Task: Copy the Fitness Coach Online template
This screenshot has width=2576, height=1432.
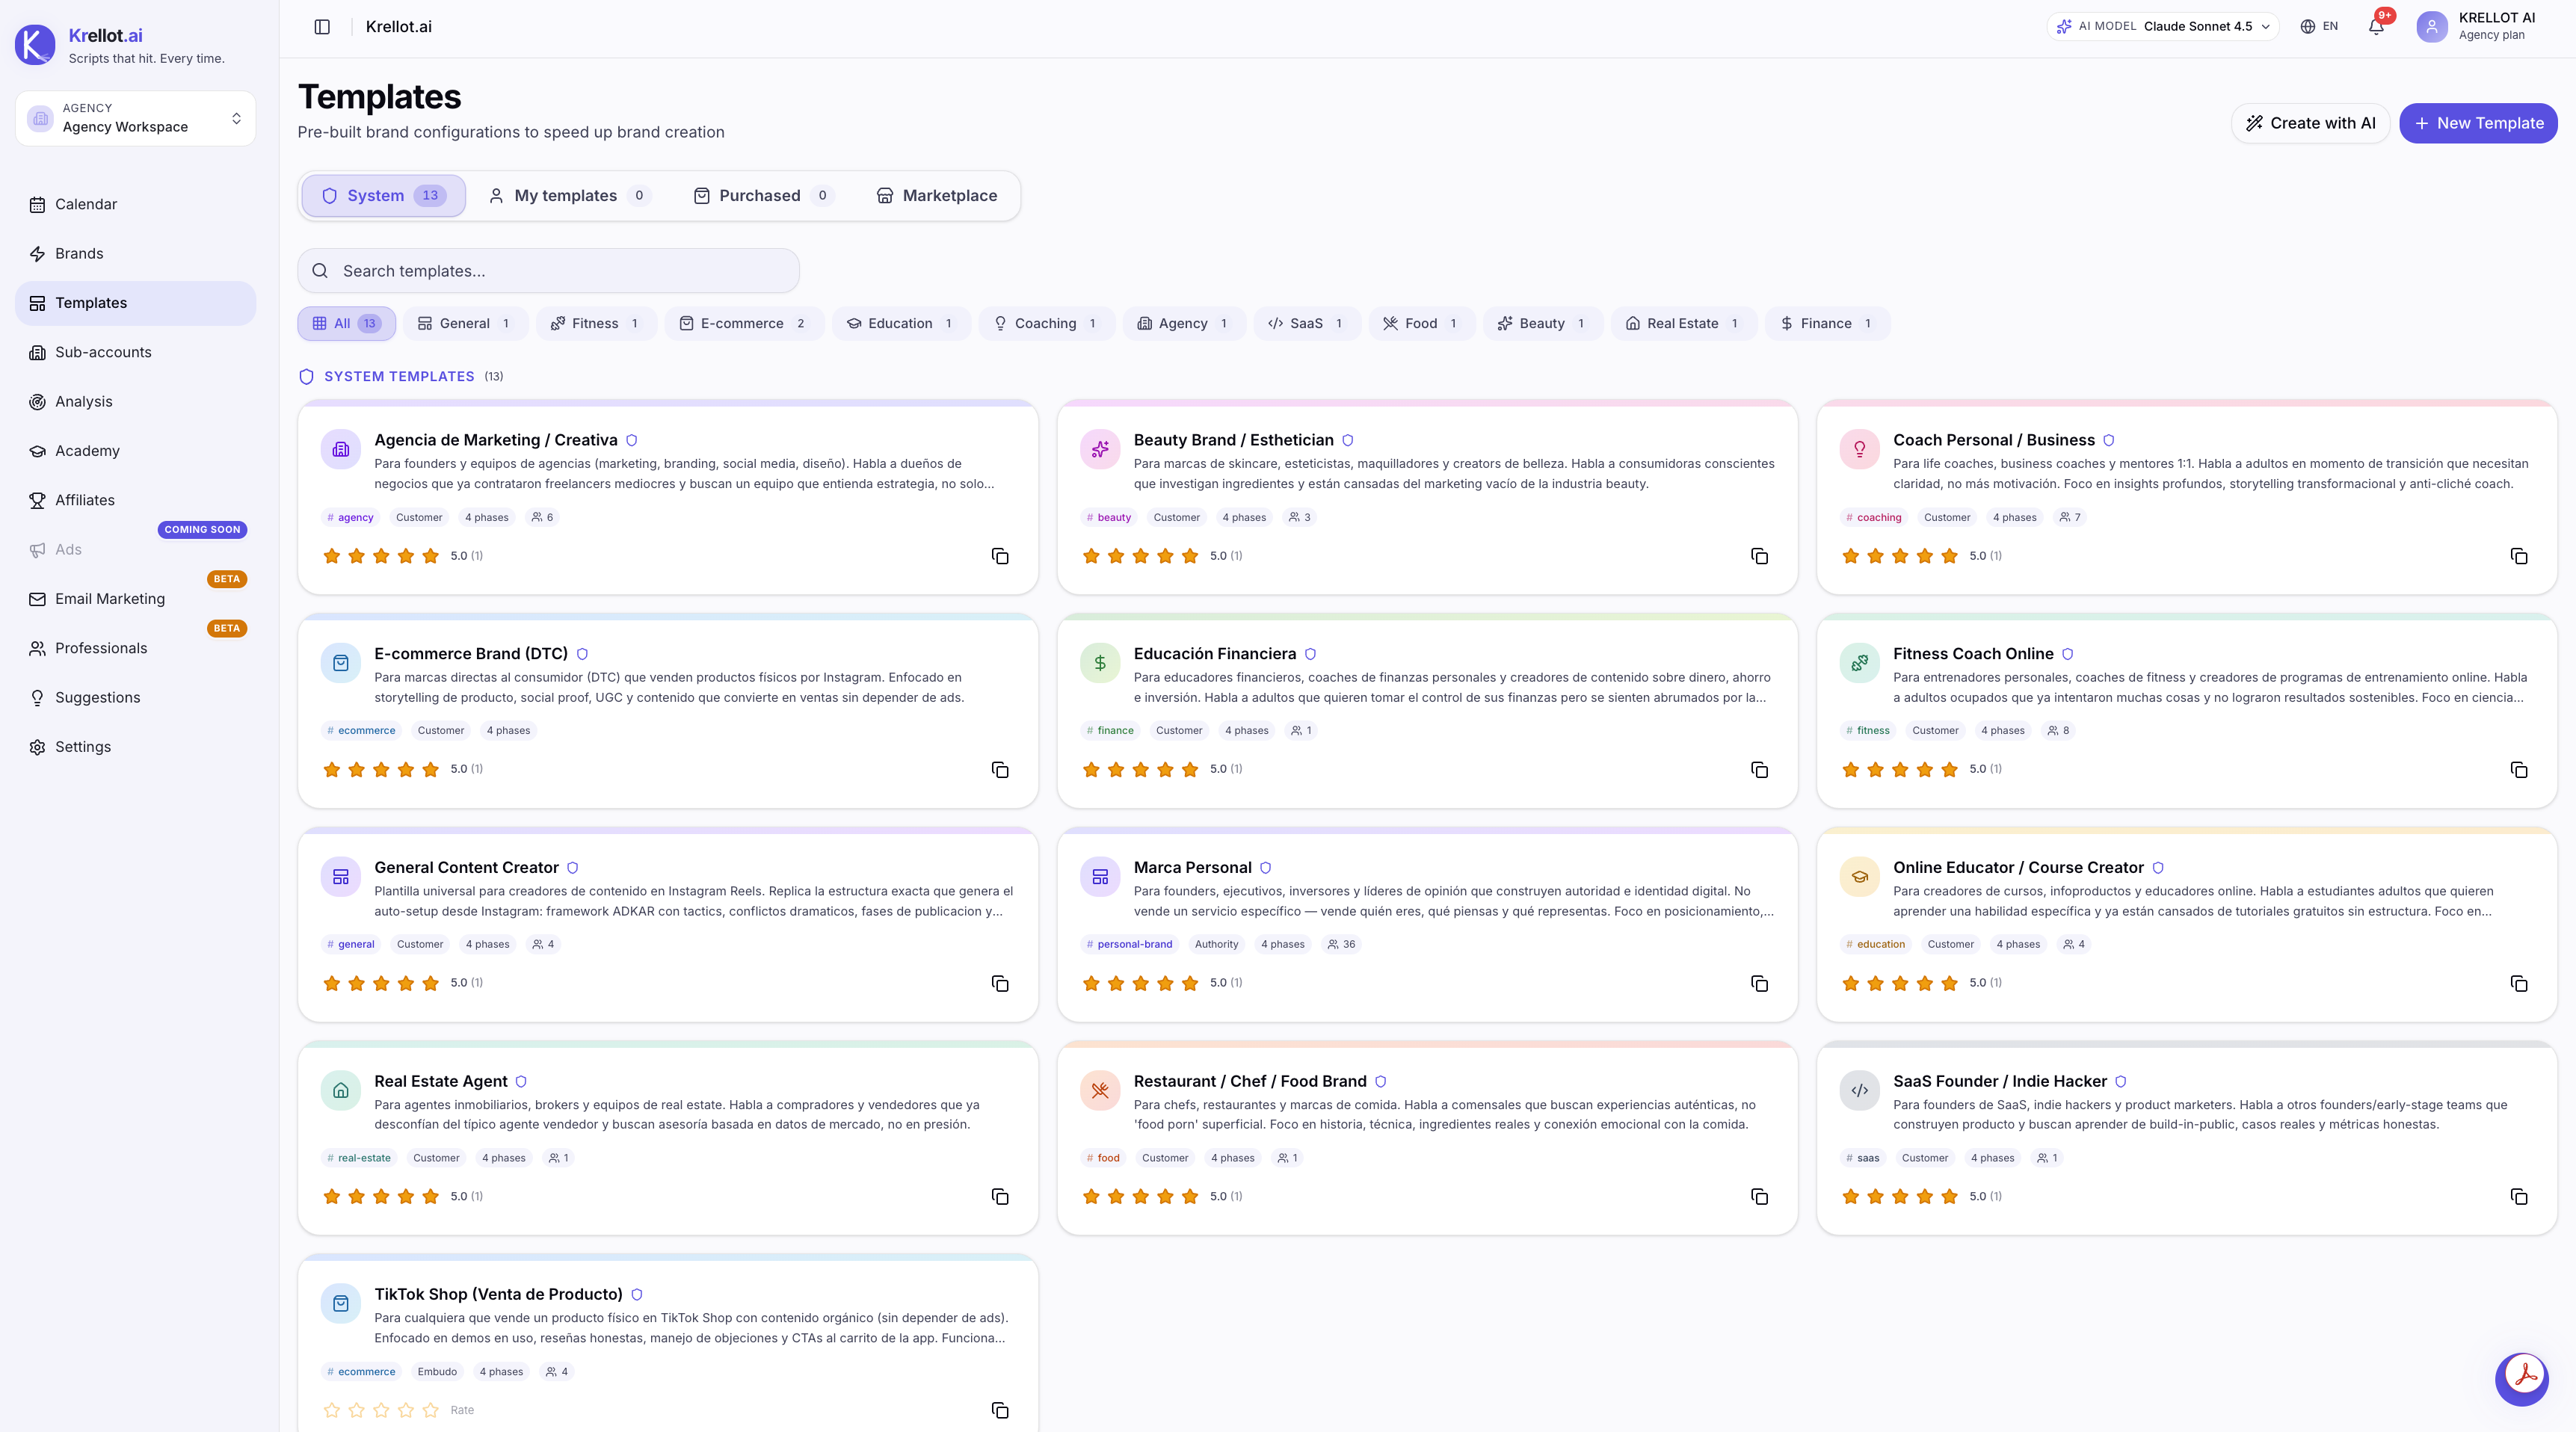Action: click(2519, 770)
